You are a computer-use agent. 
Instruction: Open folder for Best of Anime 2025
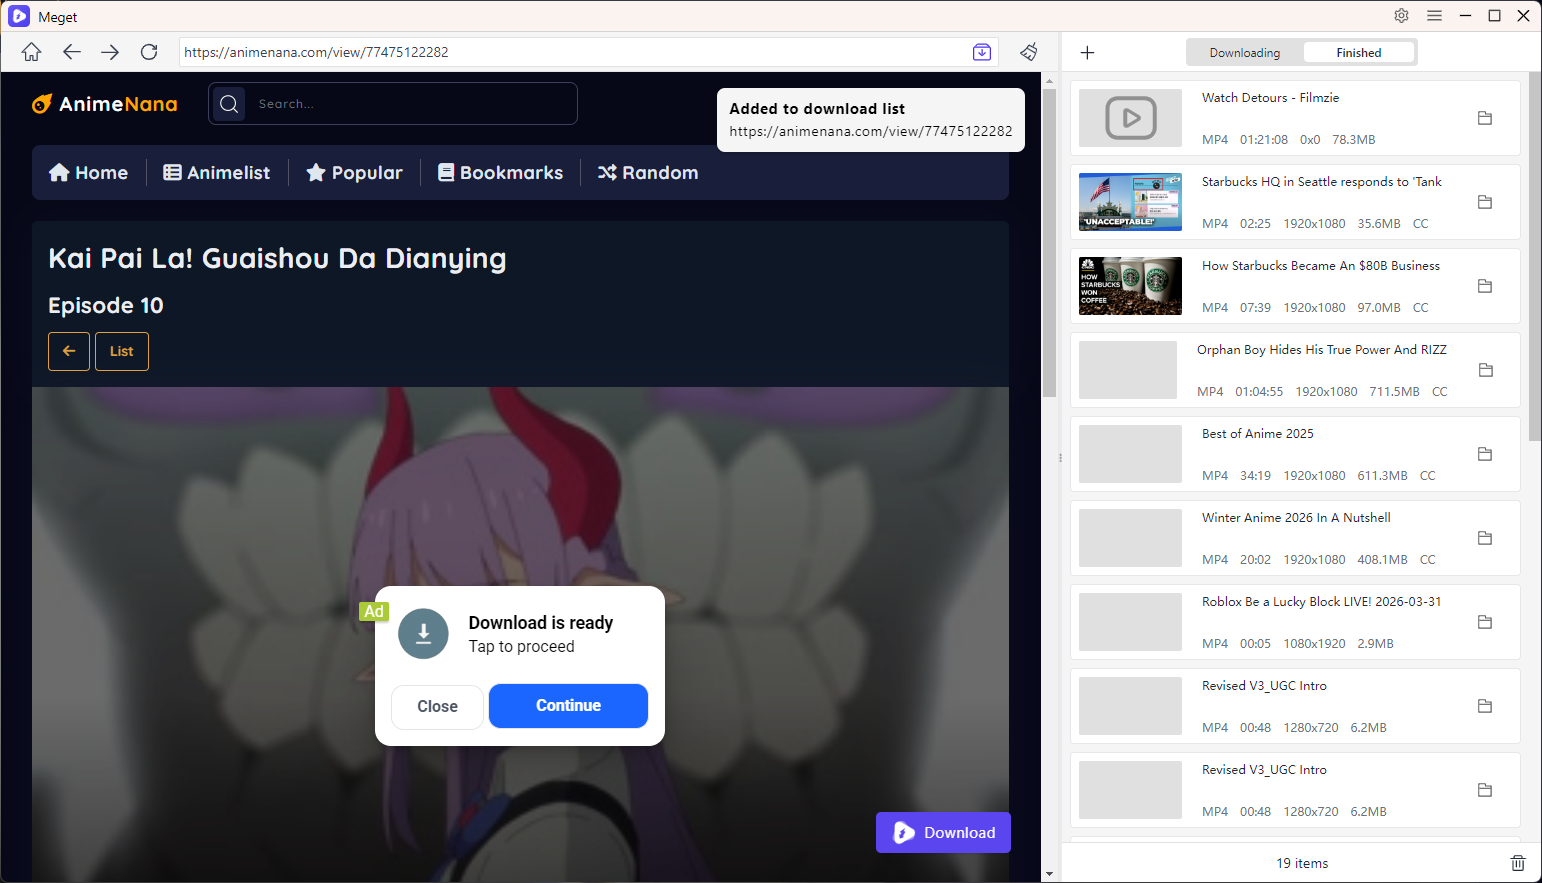pos(1485,454)
